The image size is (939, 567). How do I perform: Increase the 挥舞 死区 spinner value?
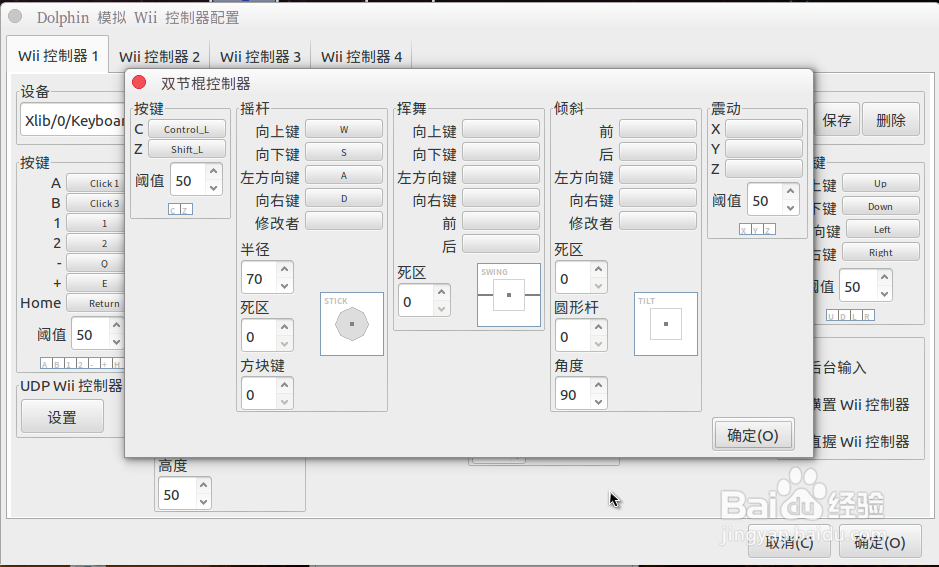click(x=441, y=292)
